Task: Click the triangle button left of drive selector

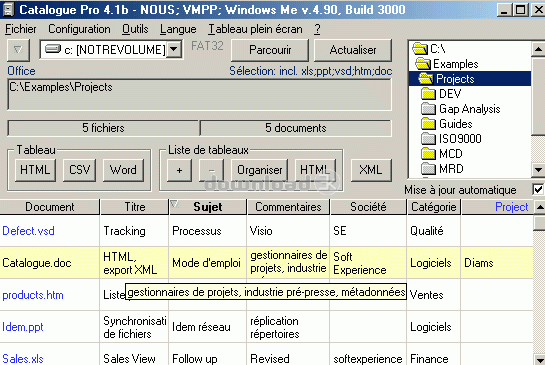Action: pyautogui.click(x=18, y=50)
